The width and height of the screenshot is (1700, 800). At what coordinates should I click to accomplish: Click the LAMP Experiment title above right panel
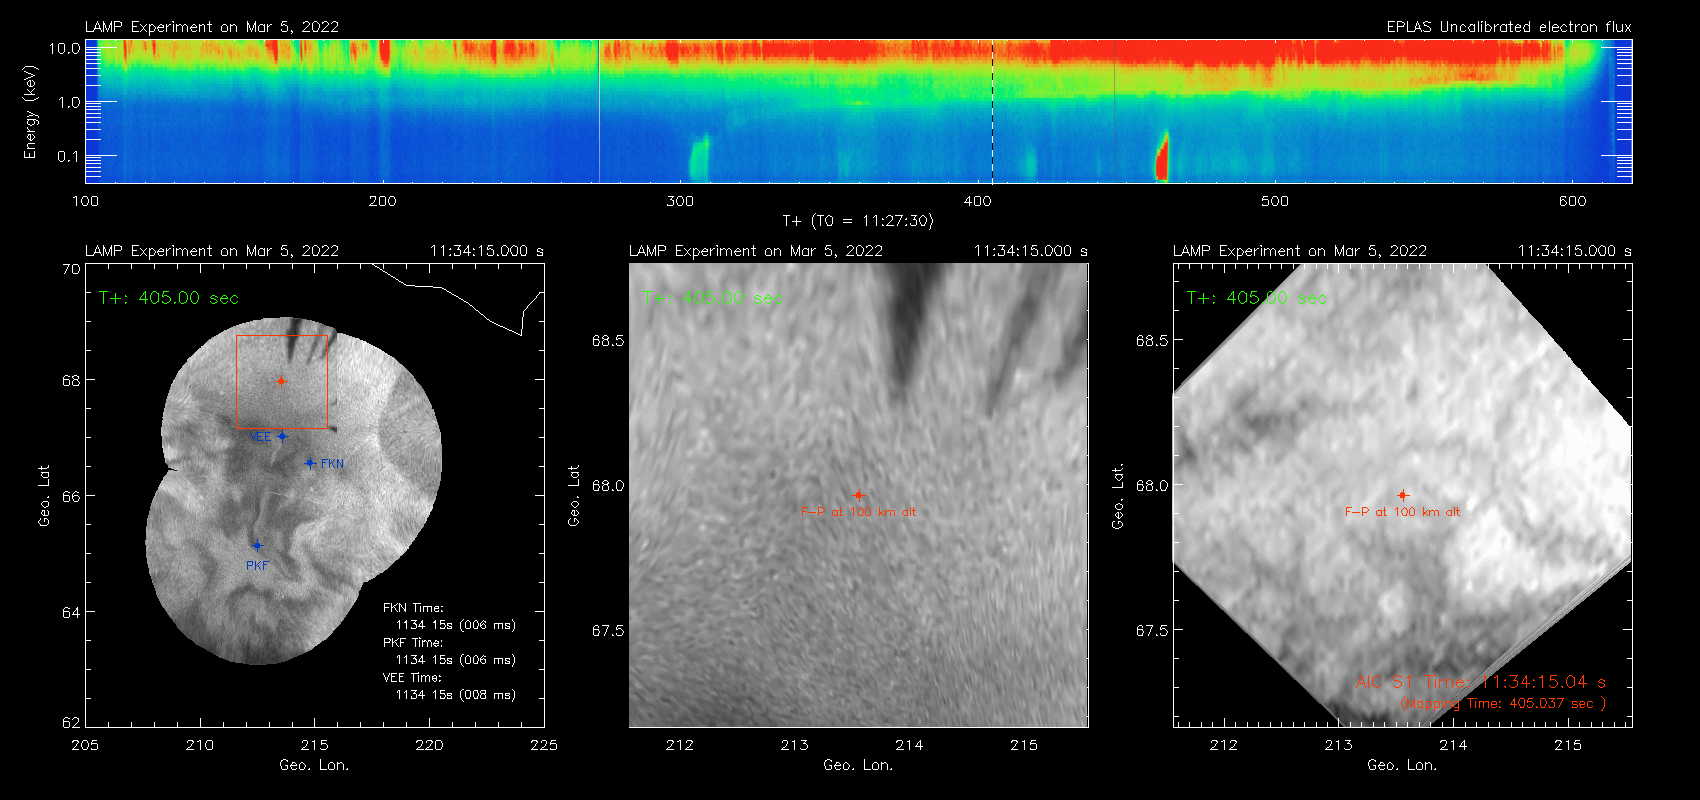click(1300, 251)
